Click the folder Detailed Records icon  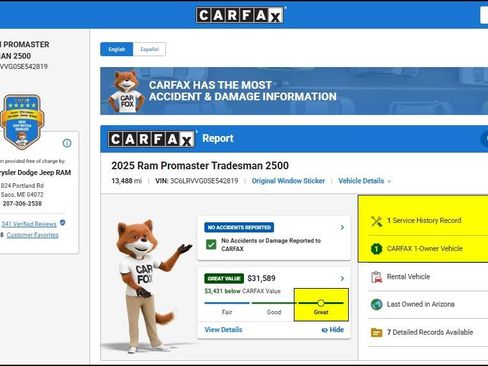click(377, 332)
